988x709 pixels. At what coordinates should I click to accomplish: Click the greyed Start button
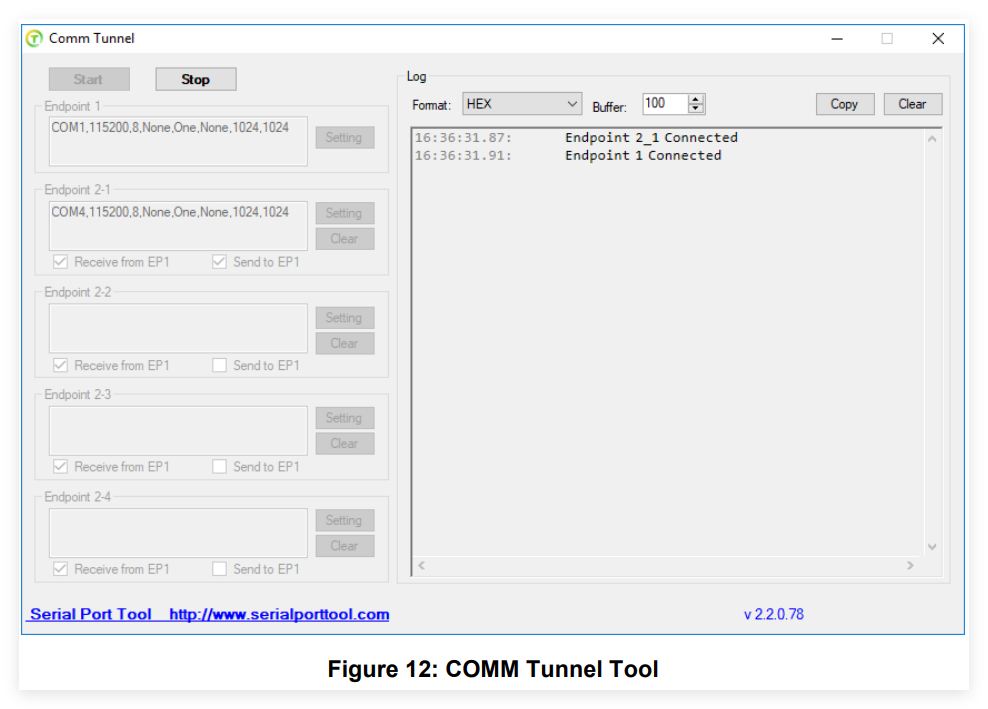click(x=89, y=79)
